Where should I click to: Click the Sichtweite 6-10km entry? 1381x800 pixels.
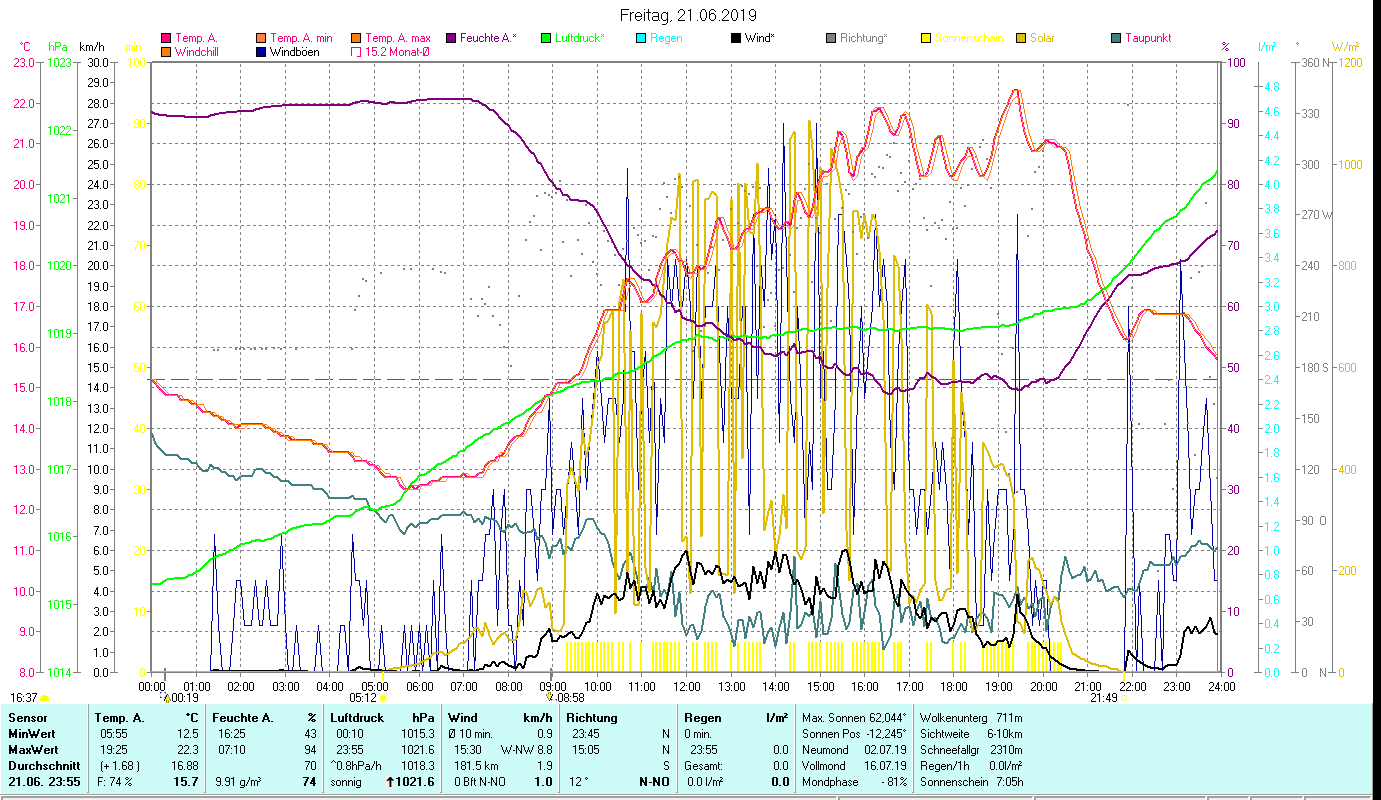click(x=971, y=734)
